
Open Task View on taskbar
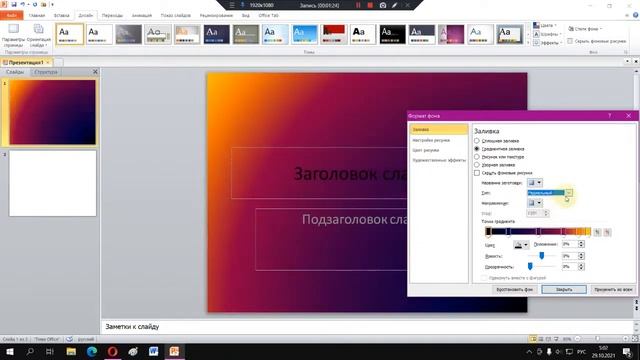[50, 351]
